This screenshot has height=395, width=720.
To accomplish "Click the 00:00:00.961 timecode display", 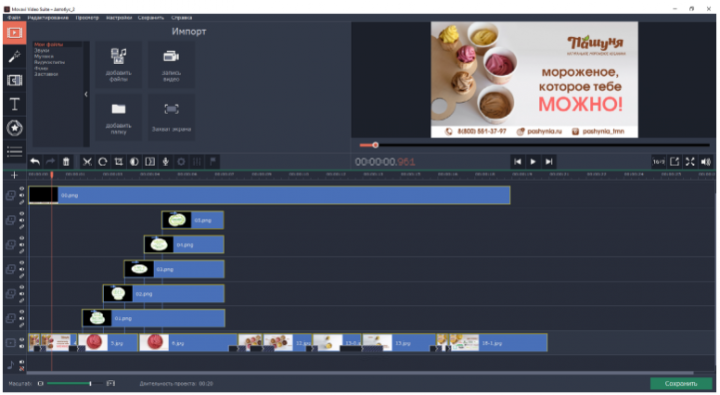I will coord(385,162).
